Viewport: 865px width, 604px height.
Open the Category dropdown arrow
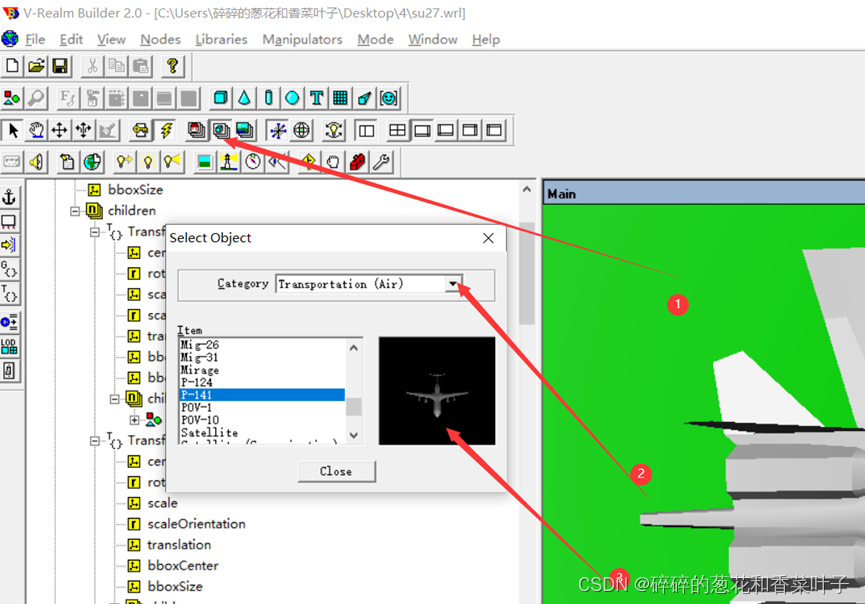tap(452, 284)
